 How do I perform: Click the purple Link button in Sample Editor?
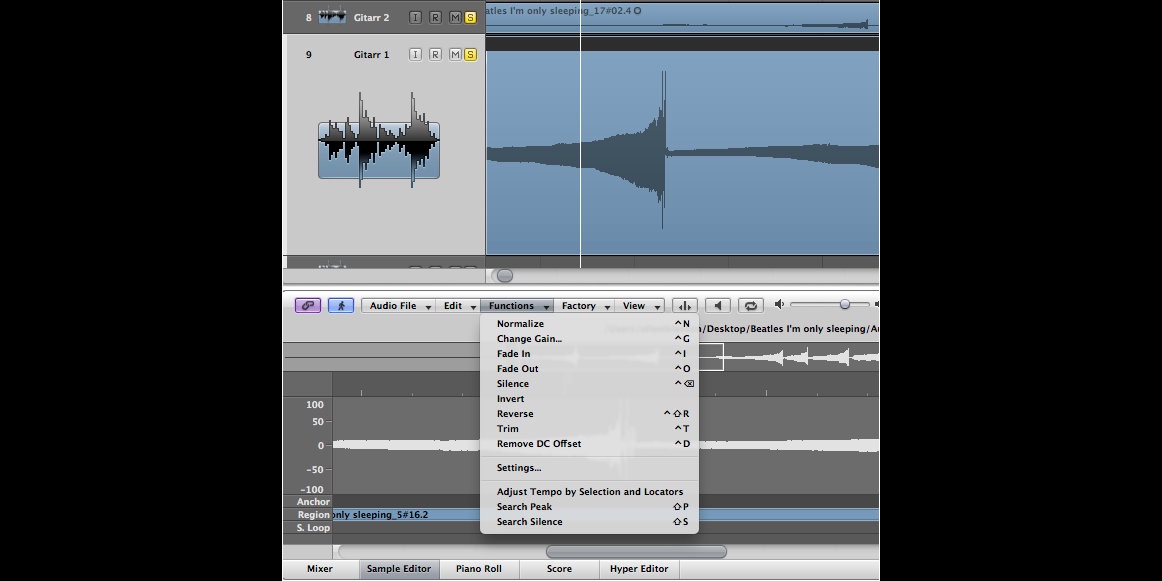(308, 306)
